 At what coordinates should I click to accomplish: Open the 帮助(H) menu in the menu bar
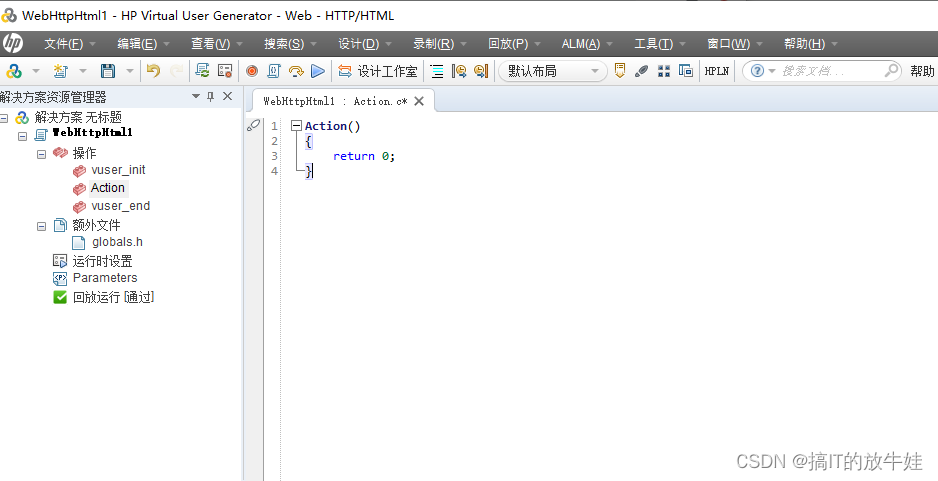[x=811, y=44]
